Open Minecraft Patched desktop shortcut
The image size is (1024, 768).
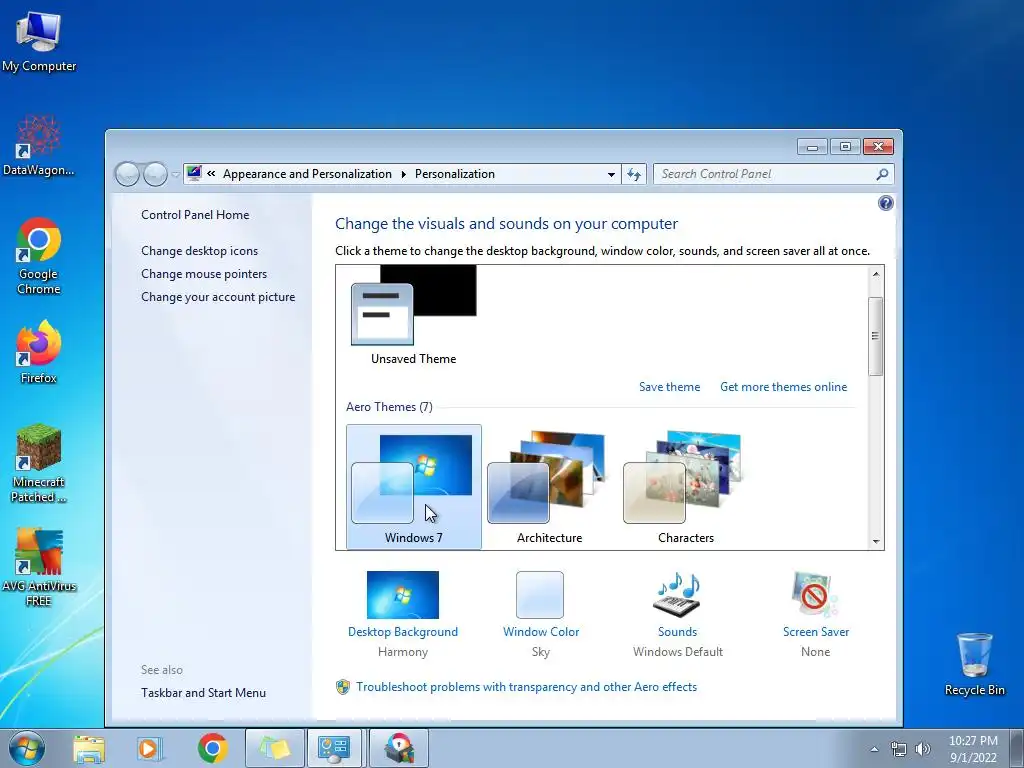pos(39,463)
